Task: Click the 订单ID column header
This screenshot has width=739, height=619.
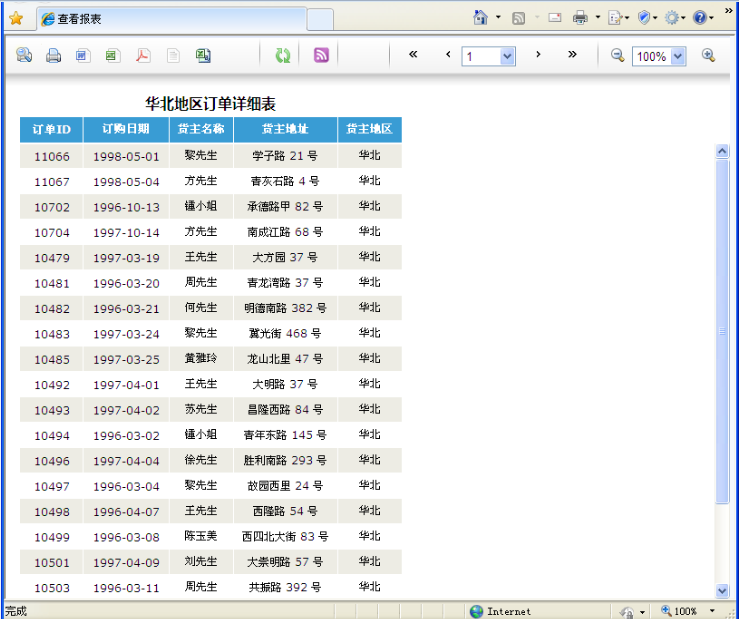Action: [51, 129]
